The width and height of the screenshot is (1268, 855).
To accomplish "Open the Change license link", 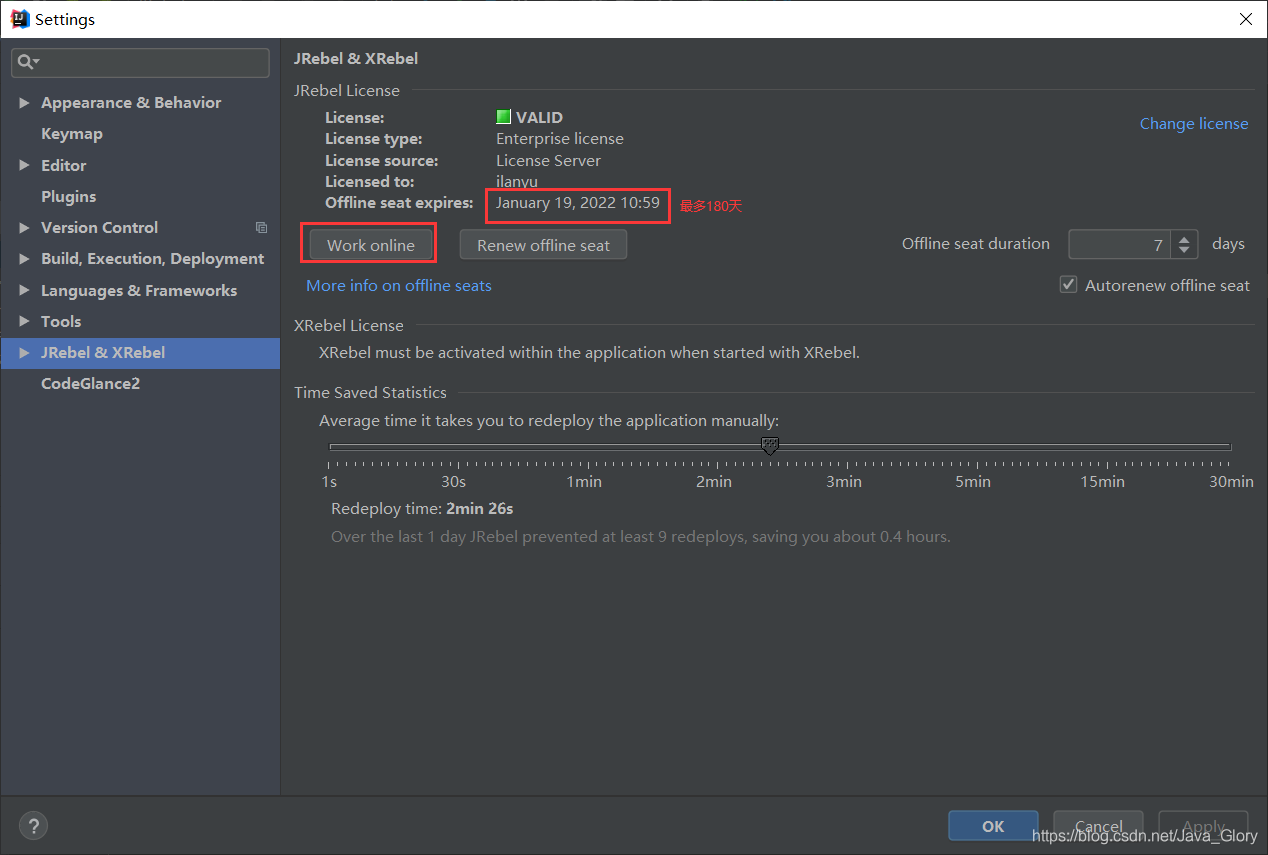I will point(1194,124).
